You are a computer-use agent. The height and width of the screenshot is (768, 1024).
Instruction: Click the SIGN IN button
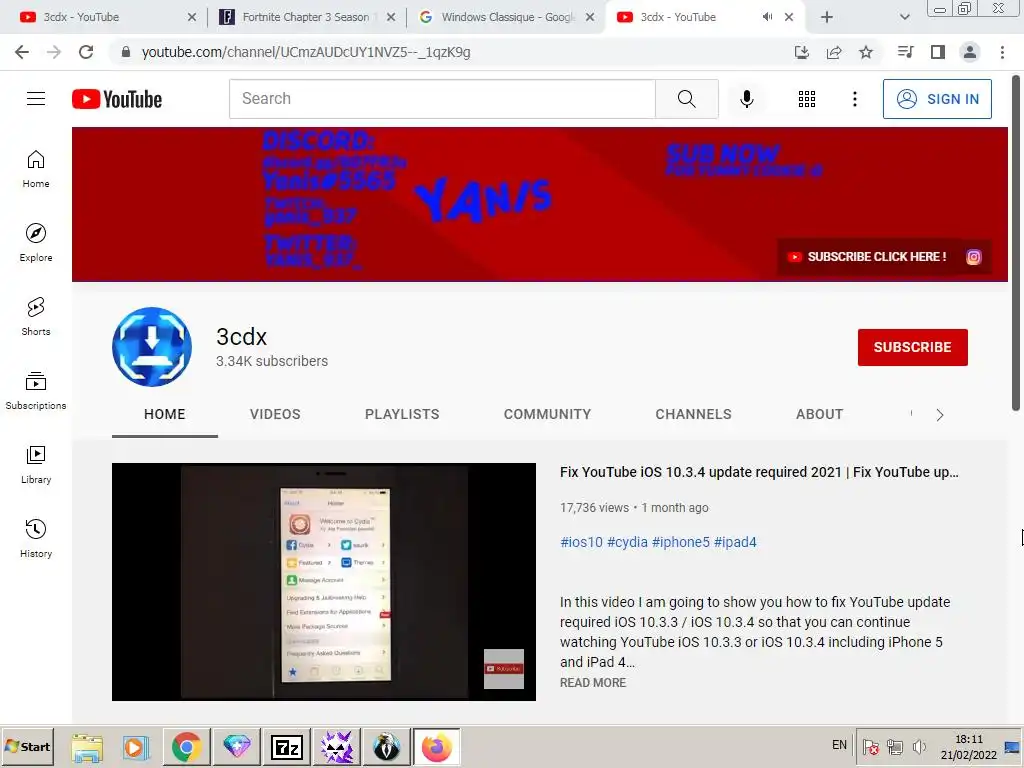click(937, 99)
